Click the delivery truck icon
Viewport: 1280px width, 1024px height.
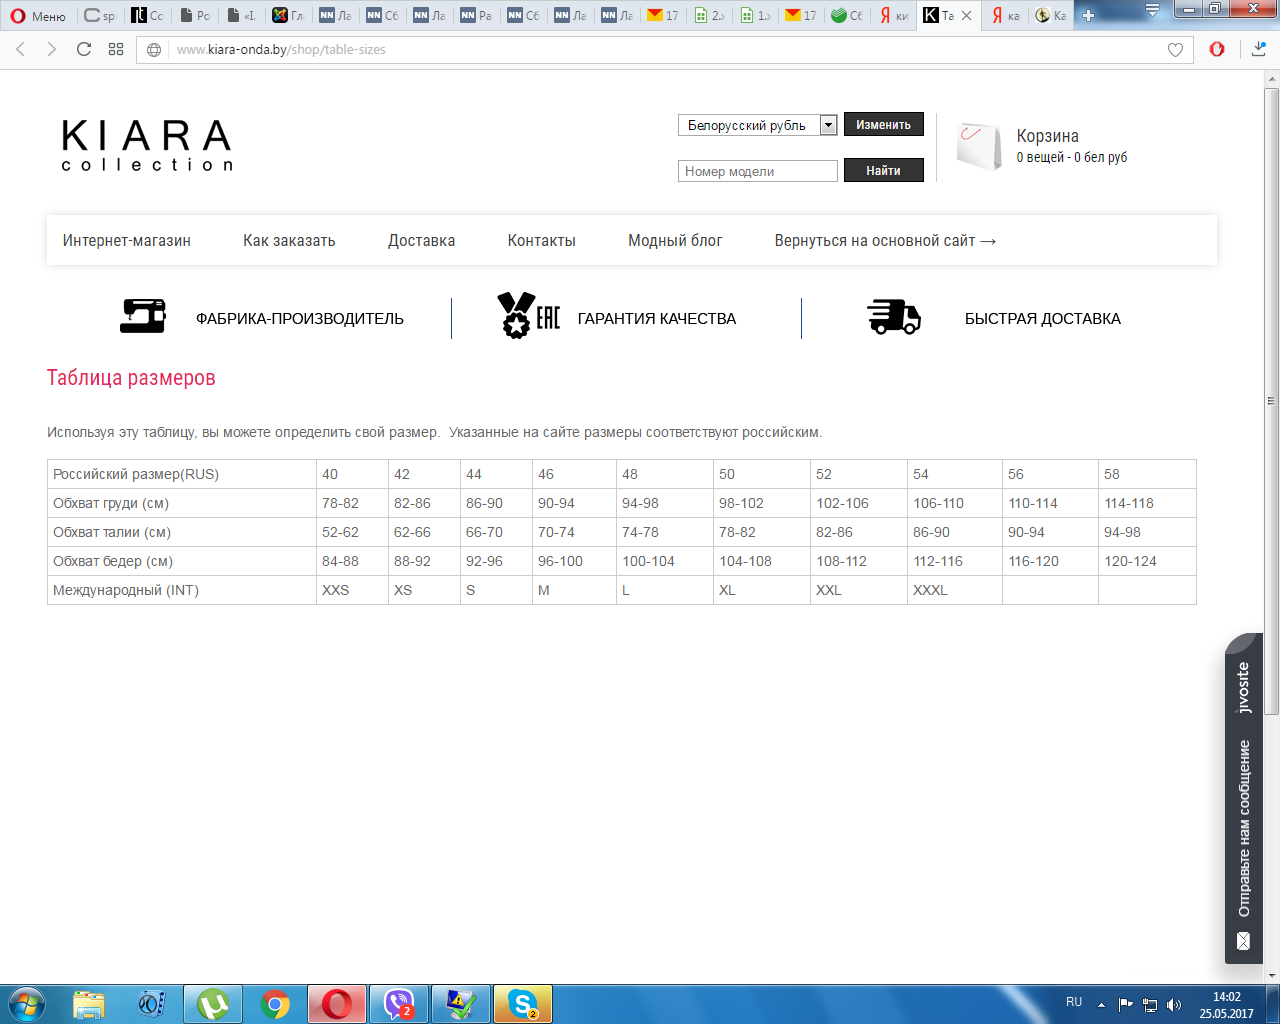893,317
